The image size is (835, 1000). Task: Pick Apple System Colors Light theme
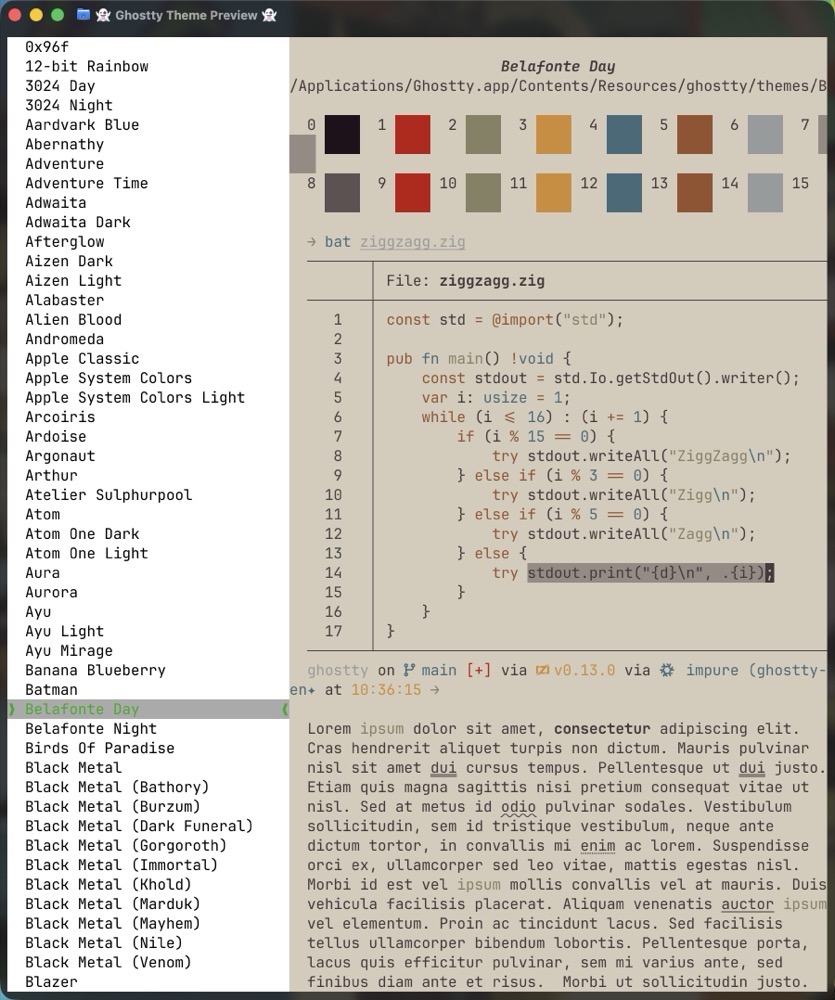[135, 397]
